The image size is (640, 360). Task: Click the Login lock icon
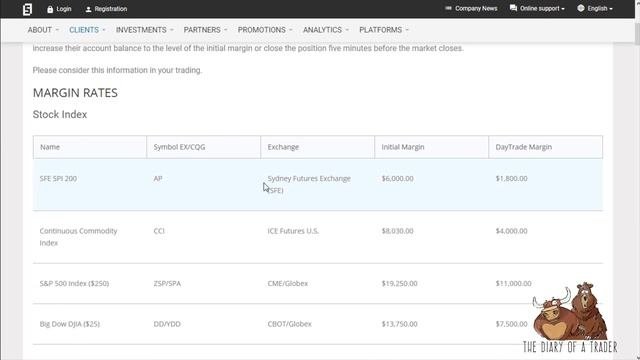click(x=50, y=9)
